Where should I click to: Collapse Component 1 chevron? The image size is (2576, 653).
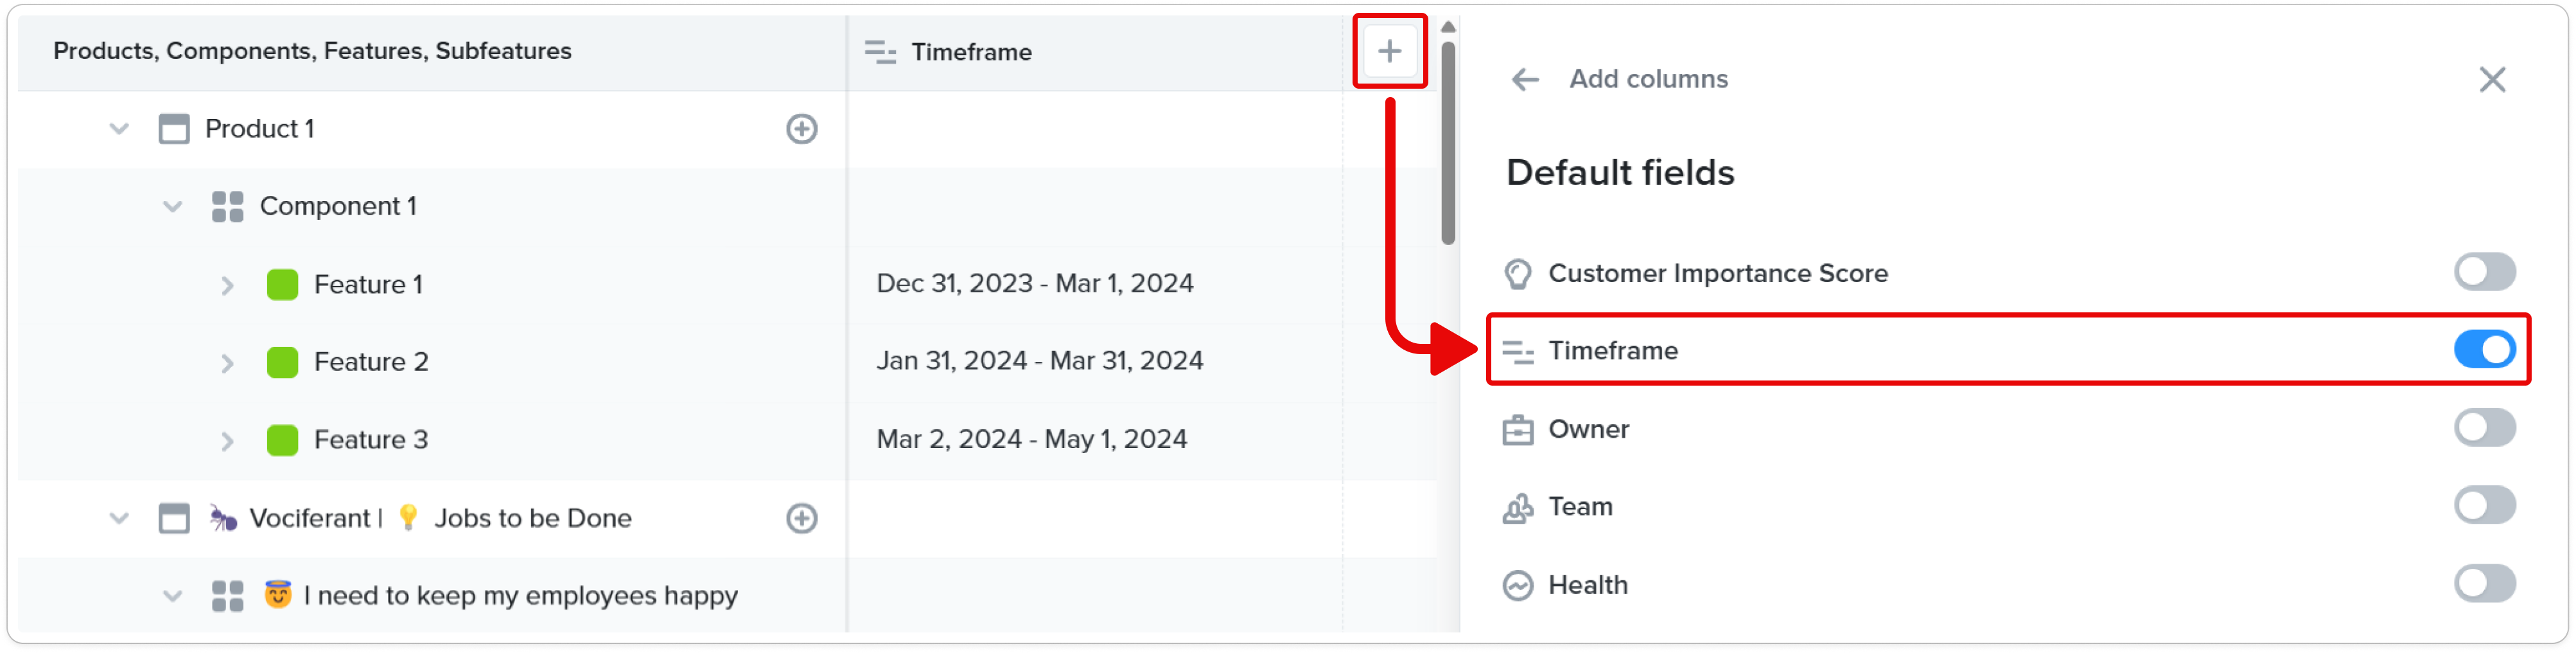point(173,207)
